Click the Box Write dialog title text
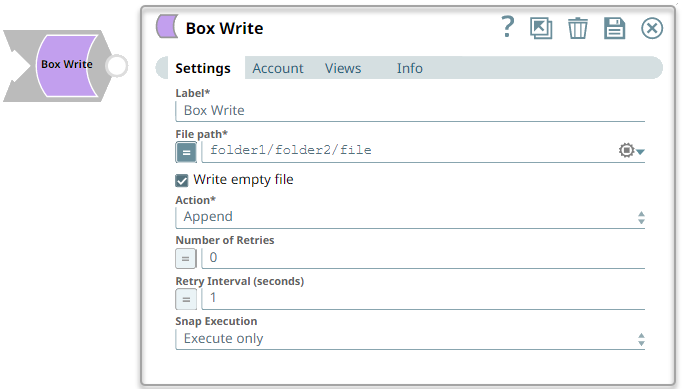Screen dimensions: 682x389 224,28
